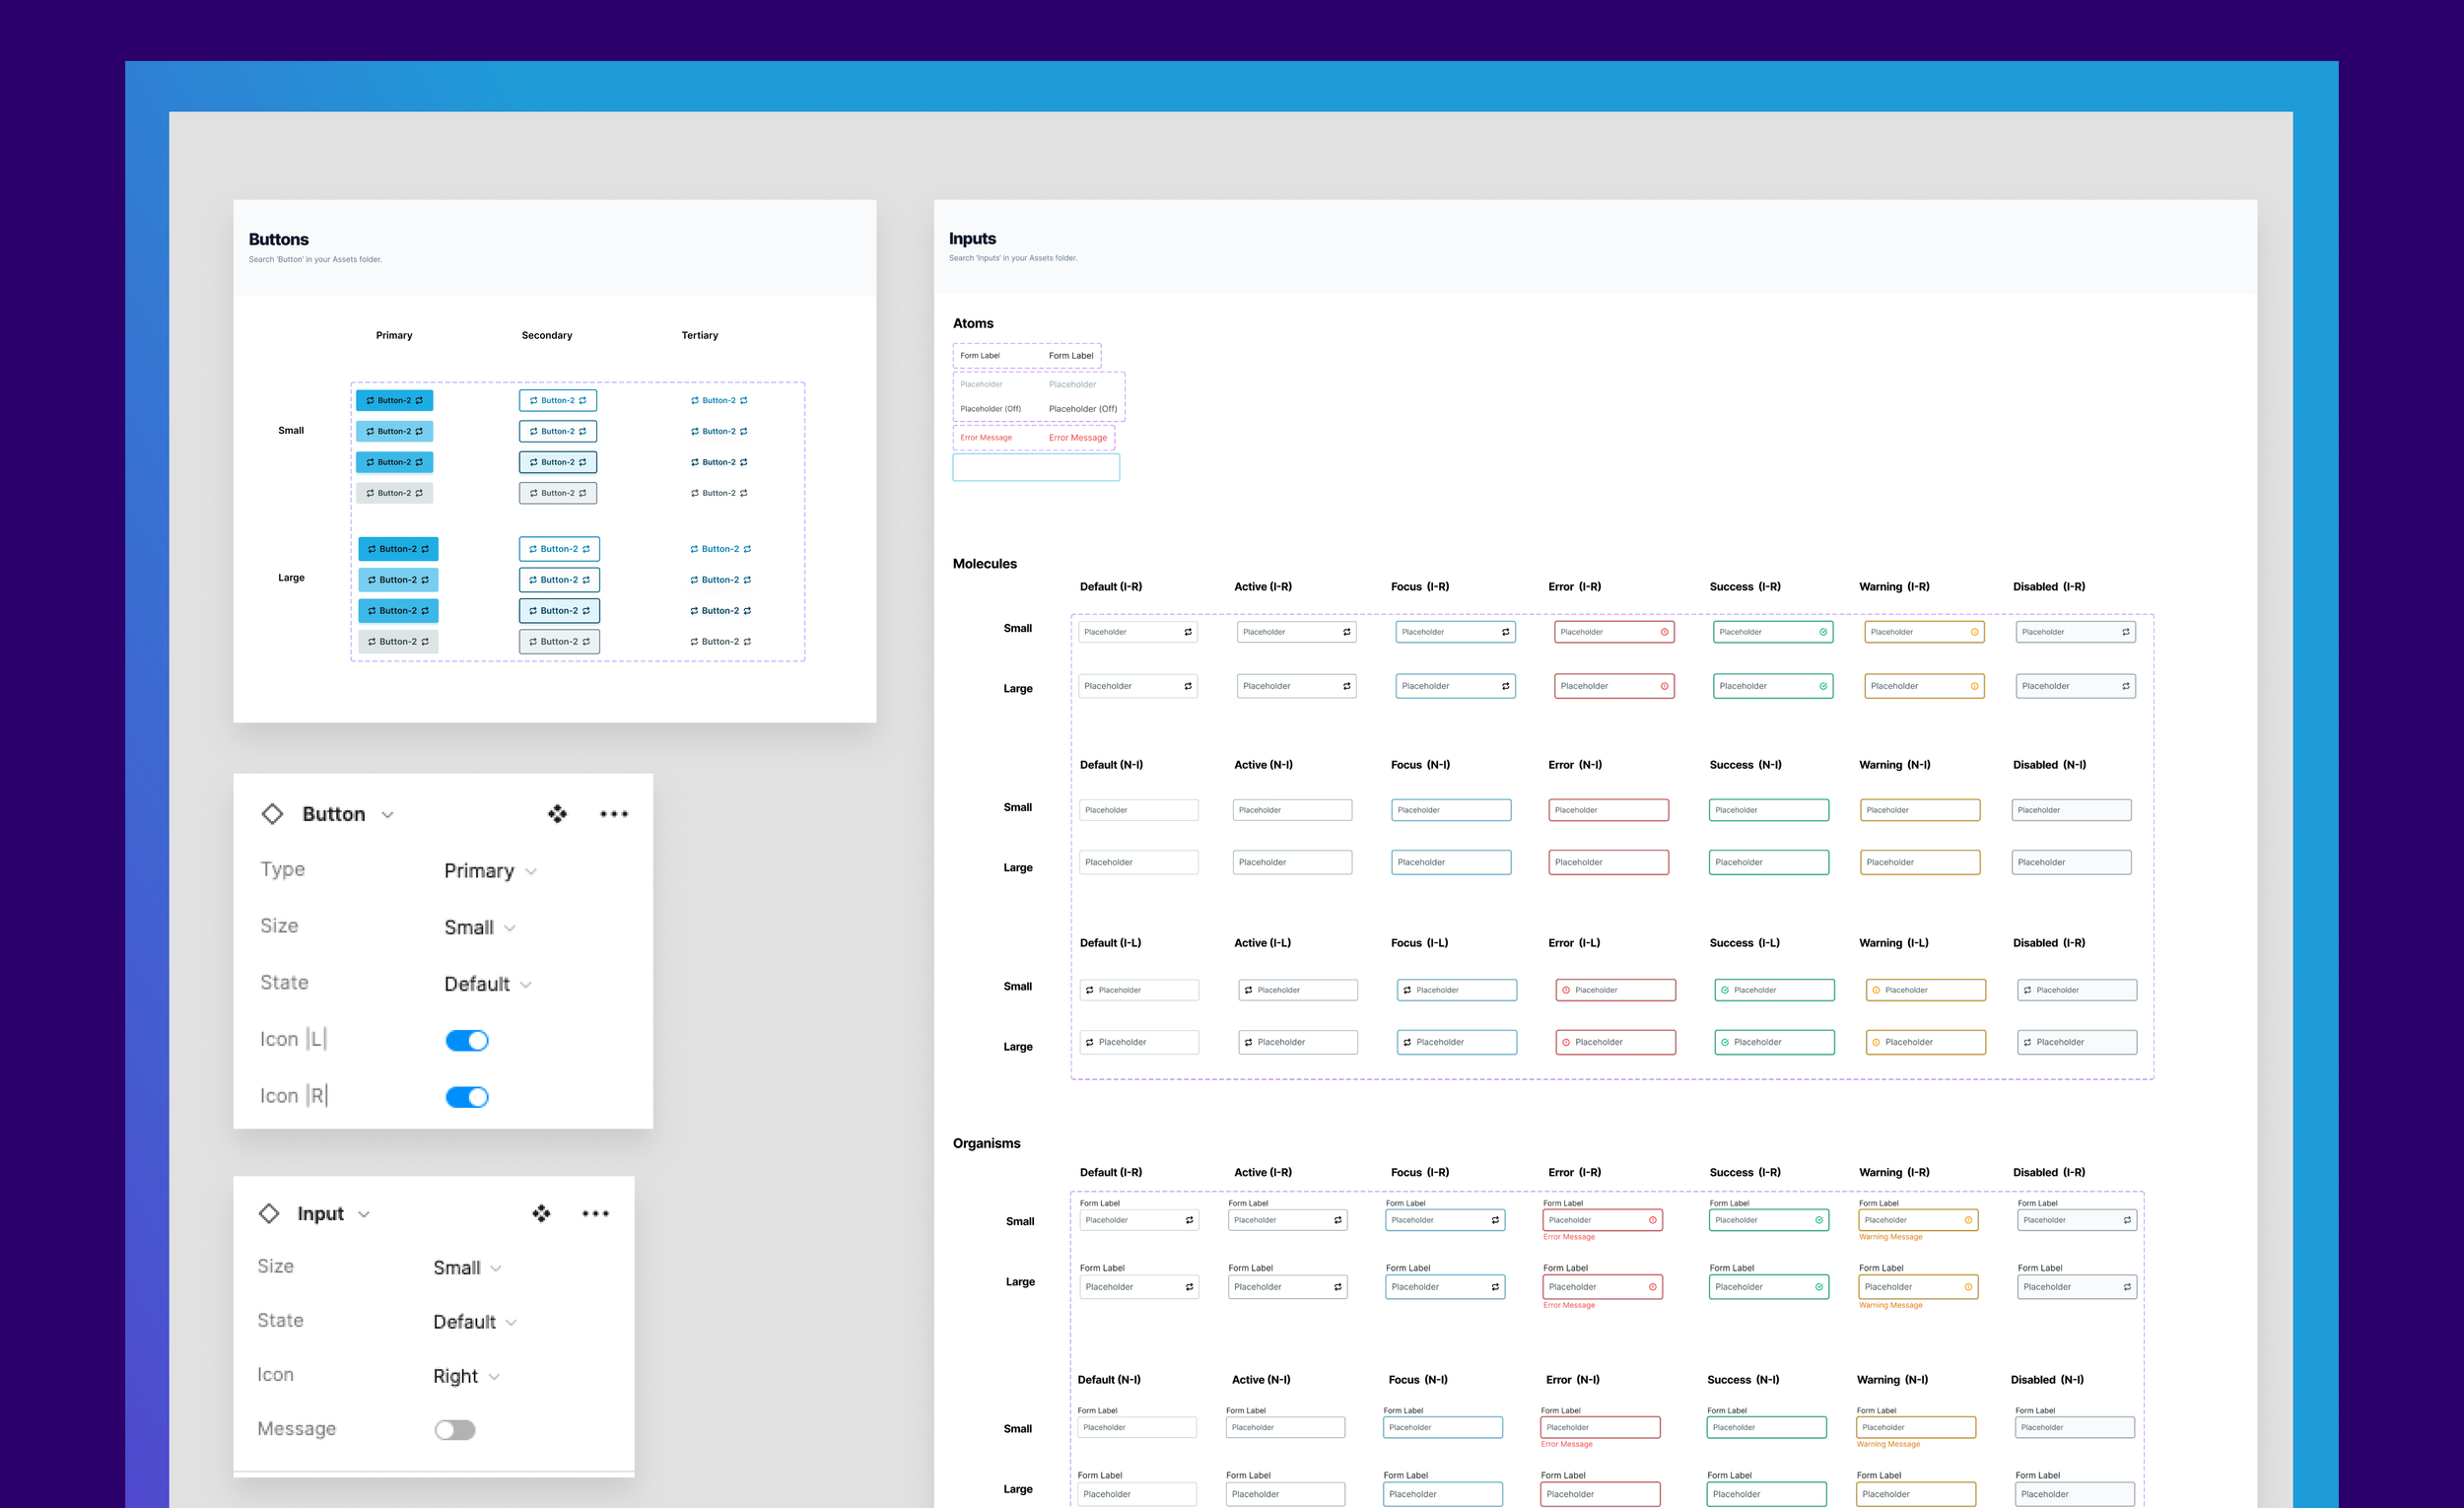Enable the Message toggle in Input panel
2464x1508 pixels.
[455, 1430]
